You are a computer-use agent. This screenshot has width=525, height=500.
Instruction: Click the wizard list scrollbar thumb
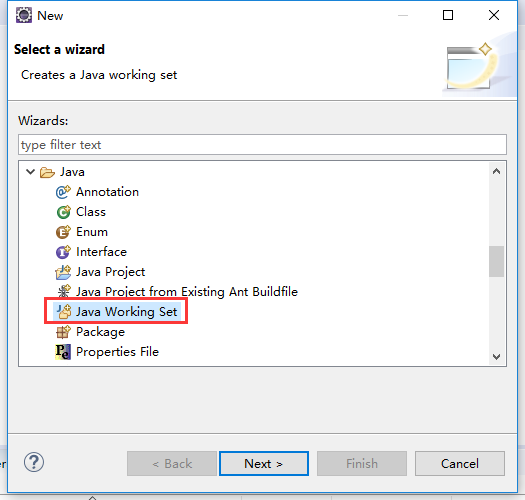[497, 262]
